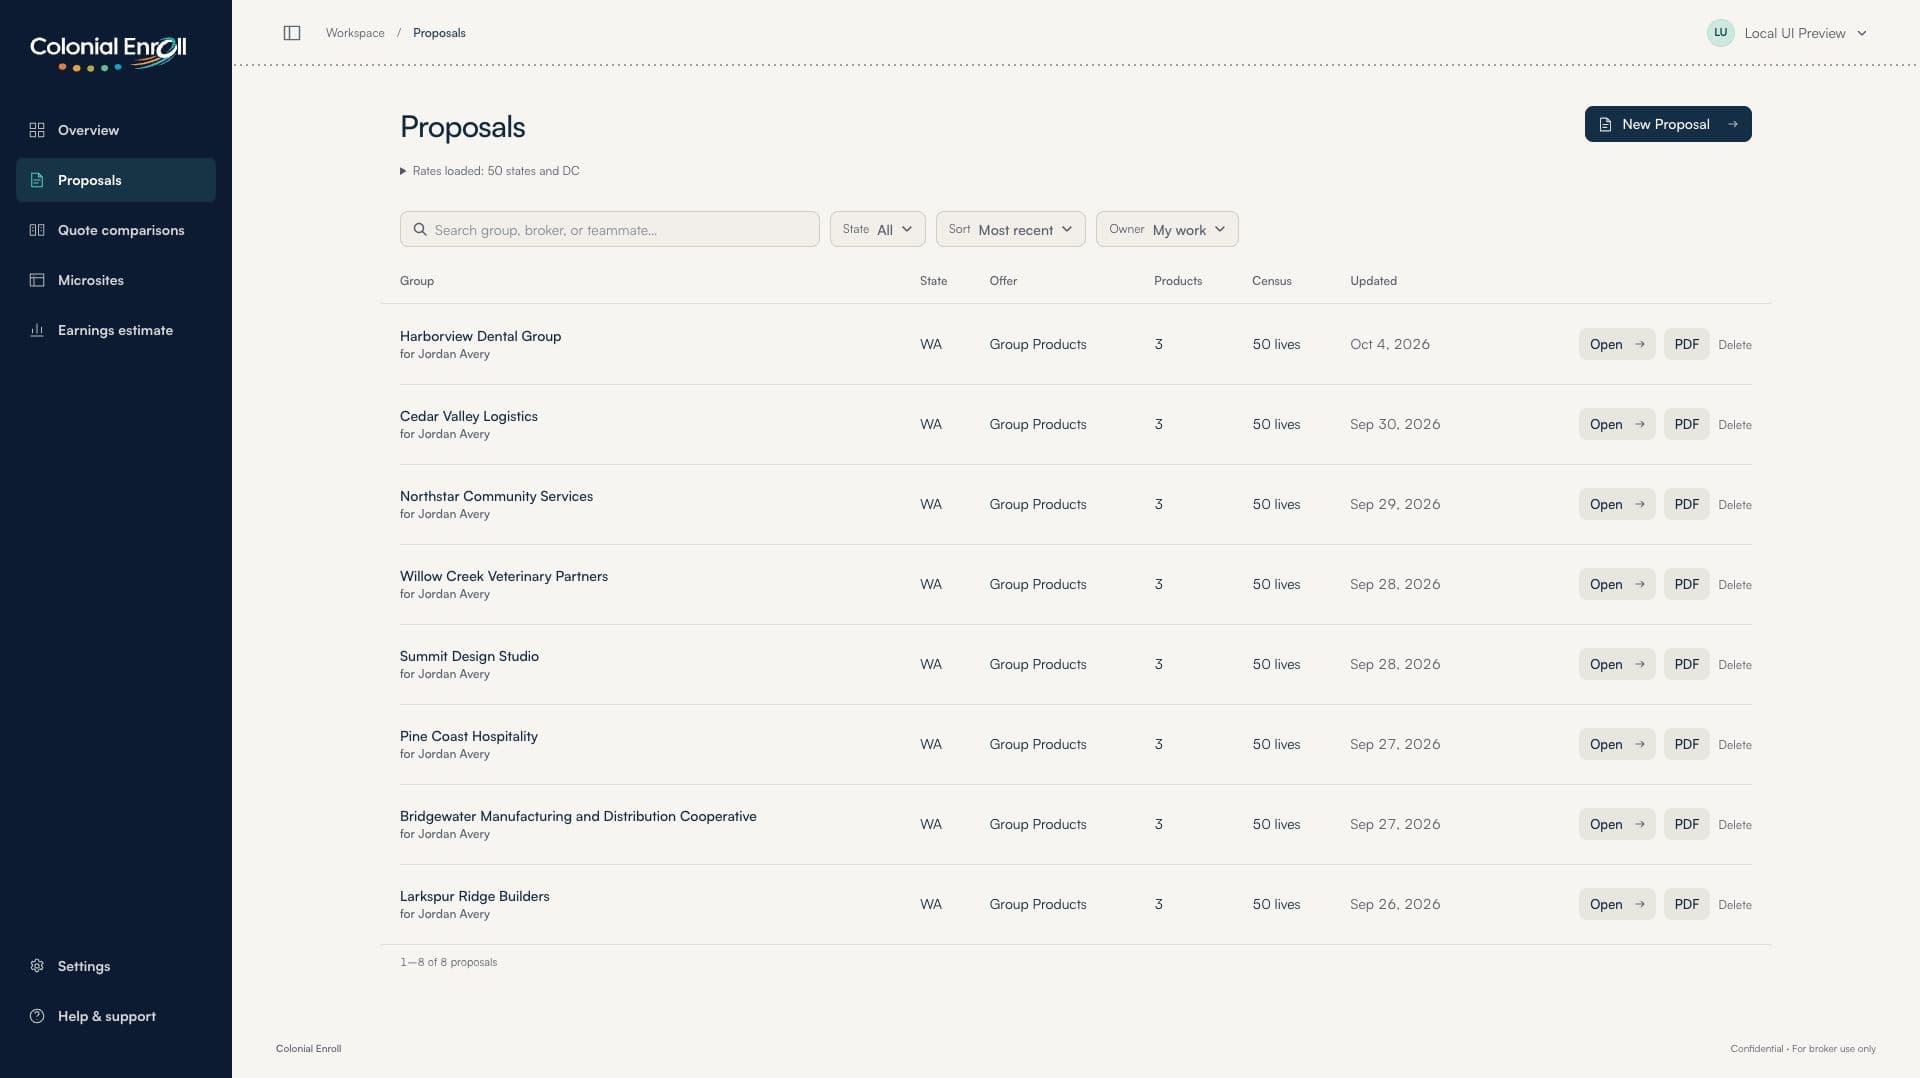Delete the Pine Coast Hospitality proposal
The height and width of the screenshot is (1078, 1920).
pos(1735,745)
